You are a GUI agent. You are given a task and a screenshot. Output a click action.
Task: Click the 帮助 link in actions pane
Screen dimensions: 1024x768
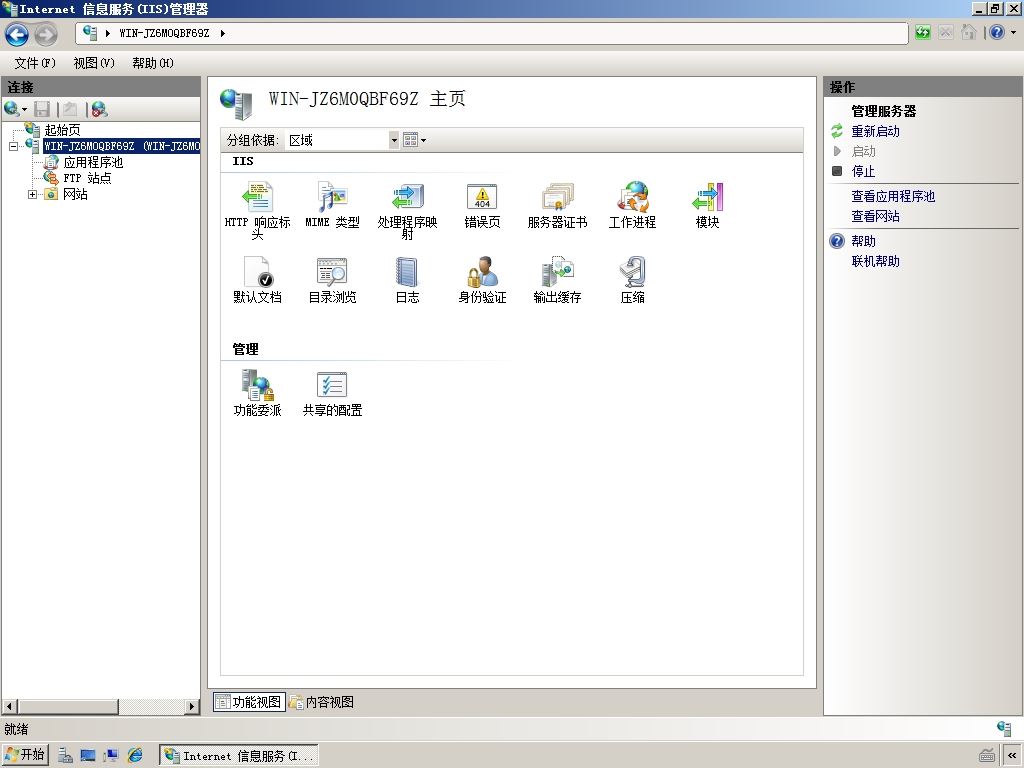coord(863,241)
